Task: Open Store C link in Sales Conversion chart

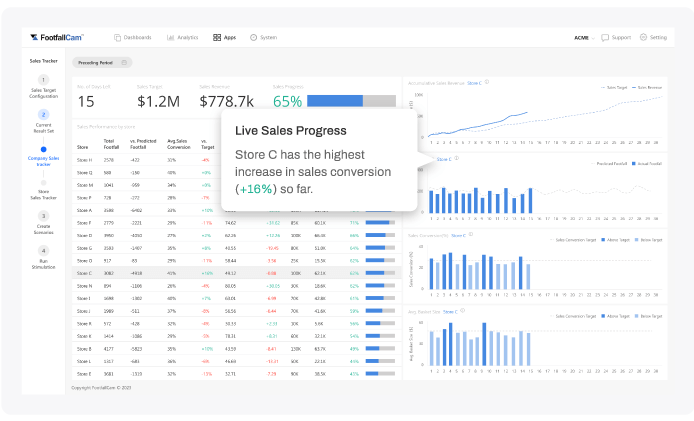Action: pos(459,236)
